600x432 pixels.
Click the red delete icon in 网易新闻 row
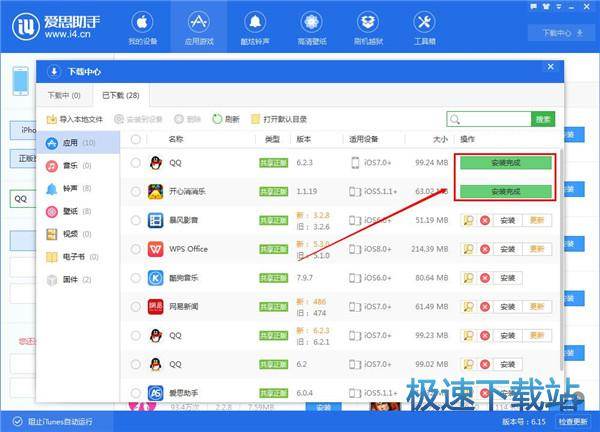point(485,306)
